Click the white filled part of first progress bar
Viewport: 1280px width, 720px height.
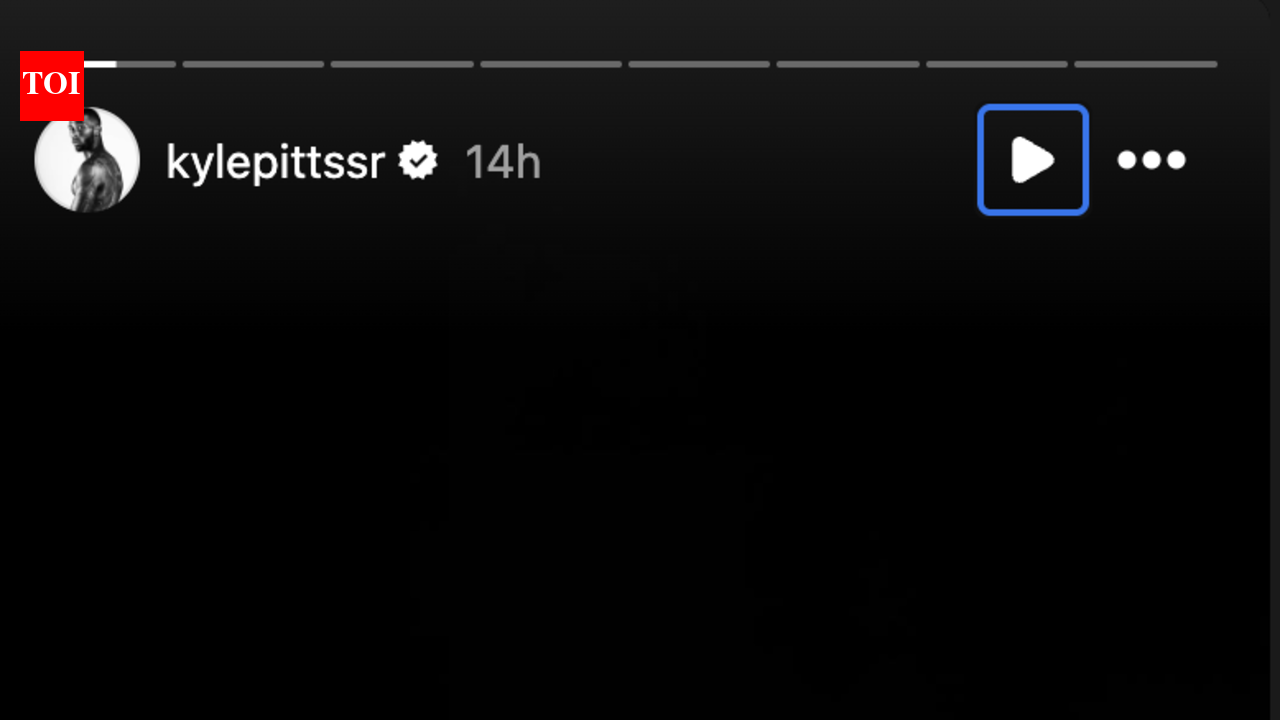click(x=100, y=64)
